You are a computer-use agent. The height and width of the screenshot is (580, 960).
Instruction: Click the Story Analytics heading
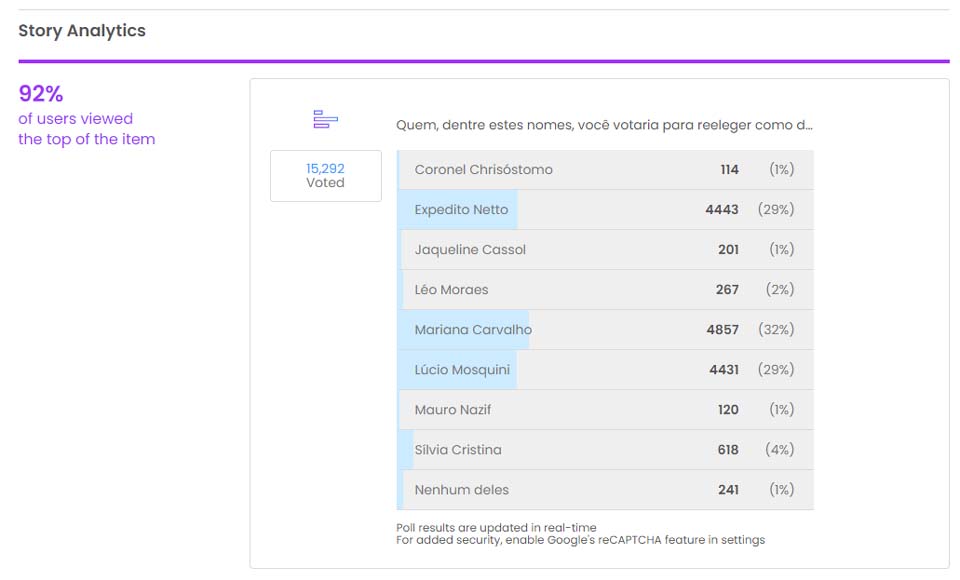[82, 31]
